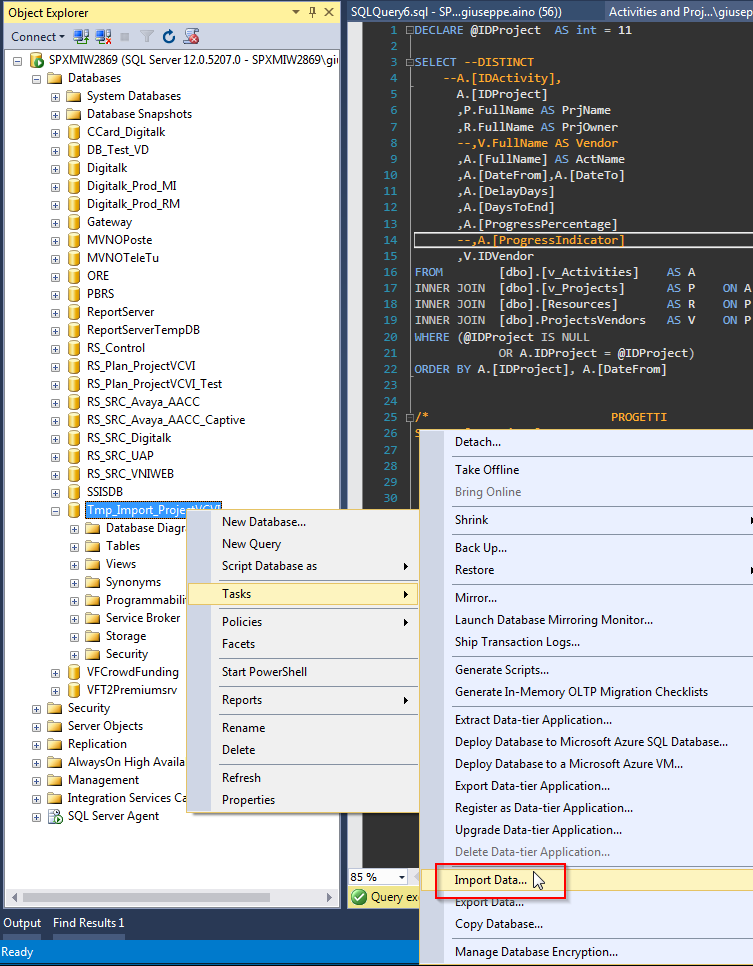
Task: Toggle the Object Explorer auto-hide pin
Action: coord(313,12)
